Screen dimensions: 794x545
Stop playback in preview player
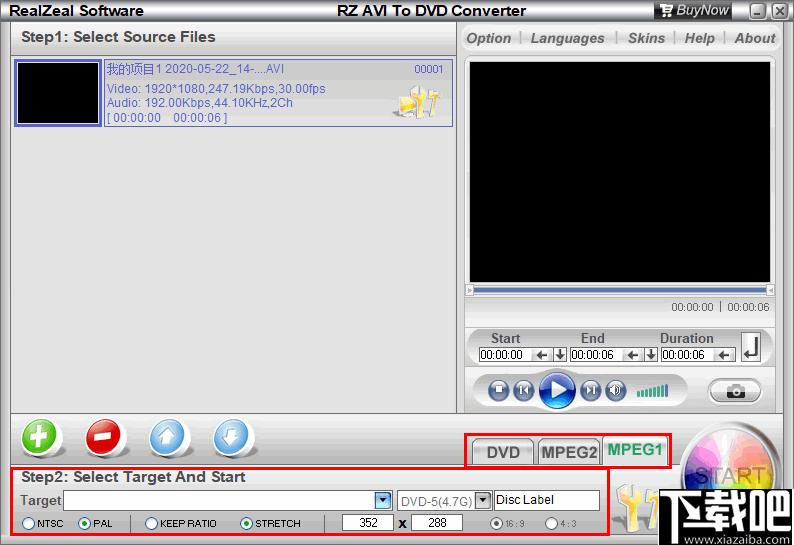pos(498,391)
